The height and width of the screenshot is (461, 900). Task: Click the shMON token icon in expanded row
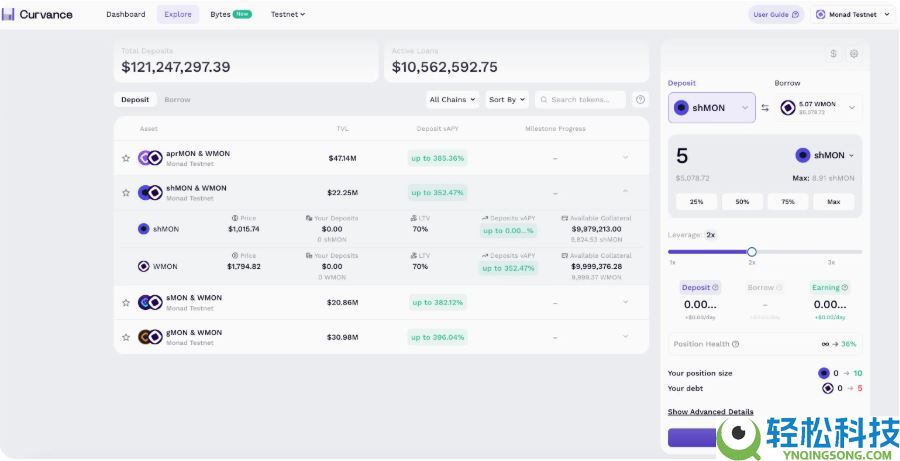click(144, 229)
